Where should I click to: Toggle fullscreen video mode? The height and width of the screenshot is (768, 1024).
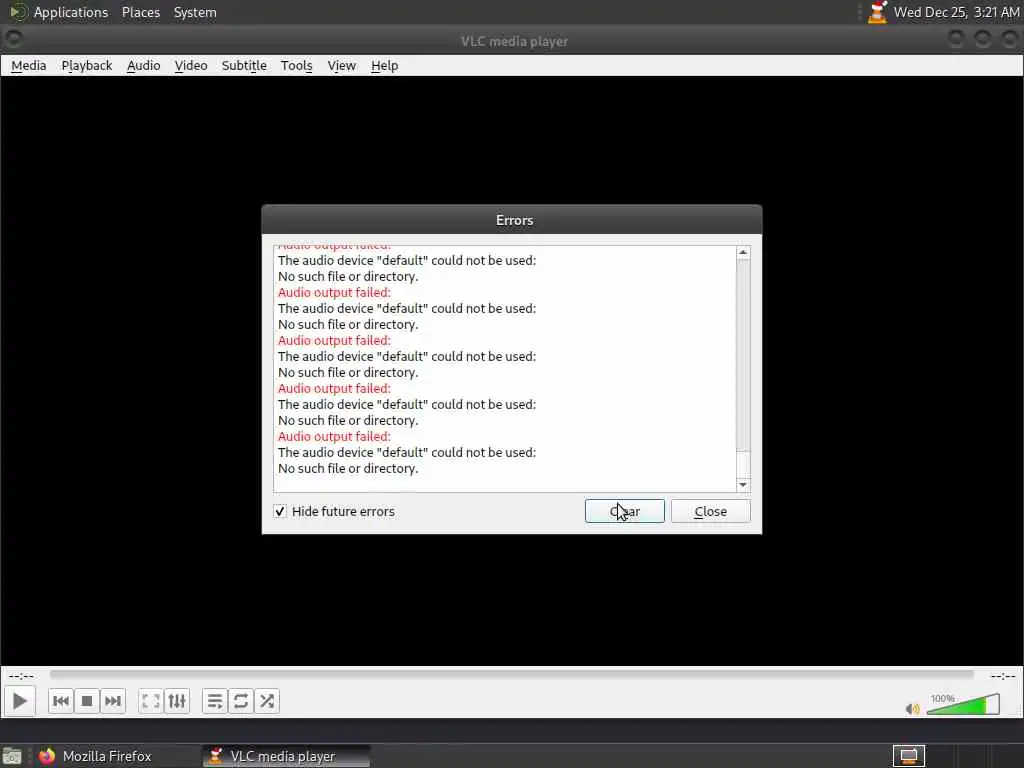point(151,701)
